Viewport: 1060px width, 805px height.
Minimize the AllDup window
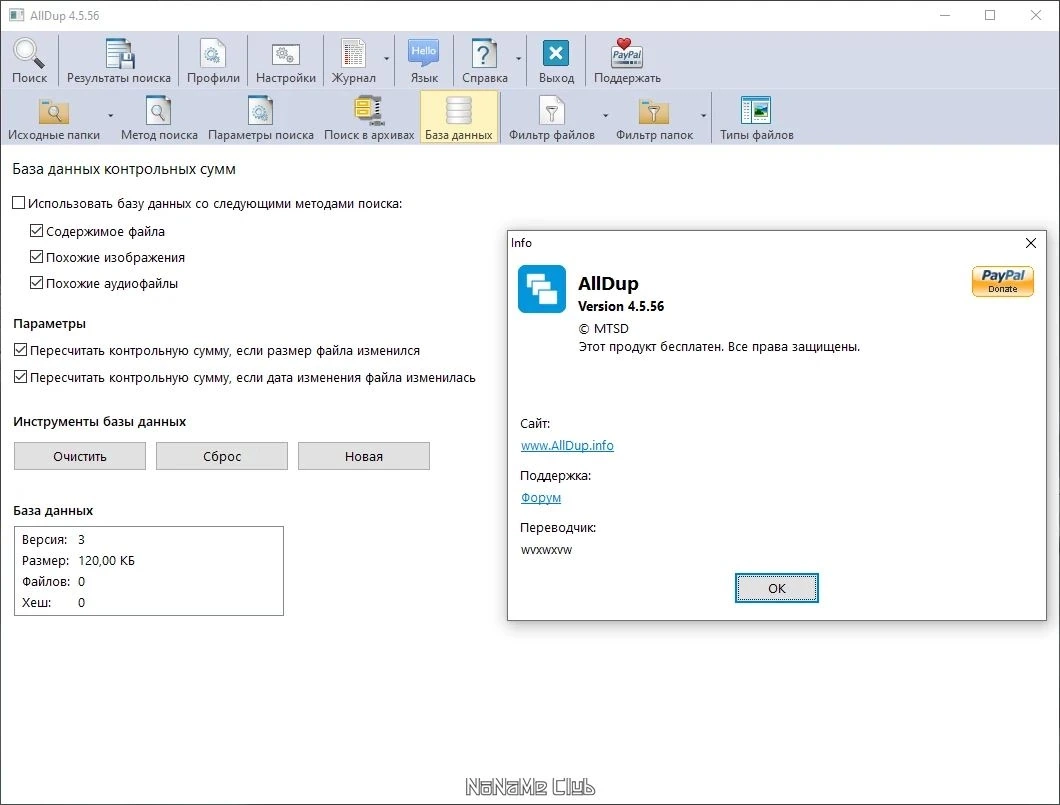point(945,15)
